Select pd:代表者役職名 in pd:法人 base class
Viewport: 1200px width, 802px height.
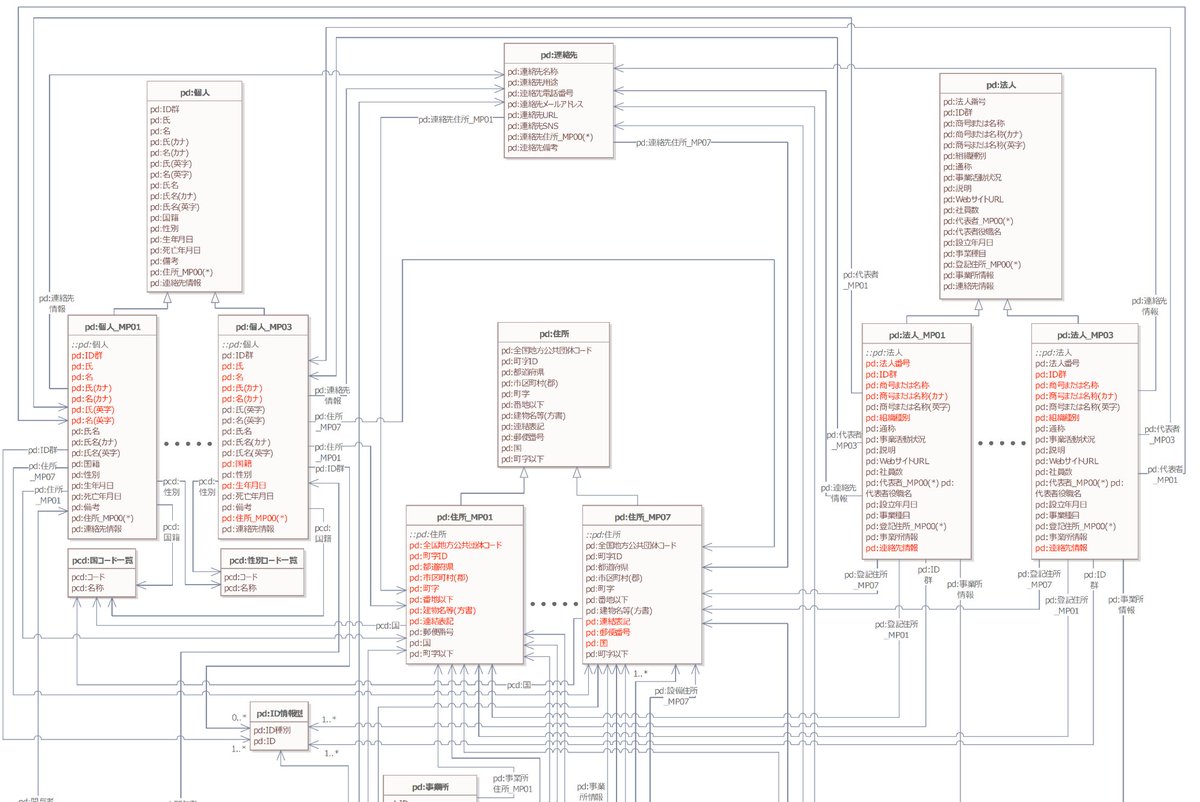click(x=973, y=231)
